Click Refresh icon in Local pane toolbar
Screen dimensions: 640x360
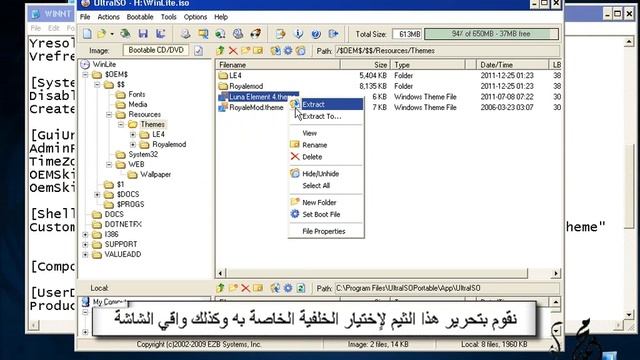pyautogui.click(x=301, y=288)
